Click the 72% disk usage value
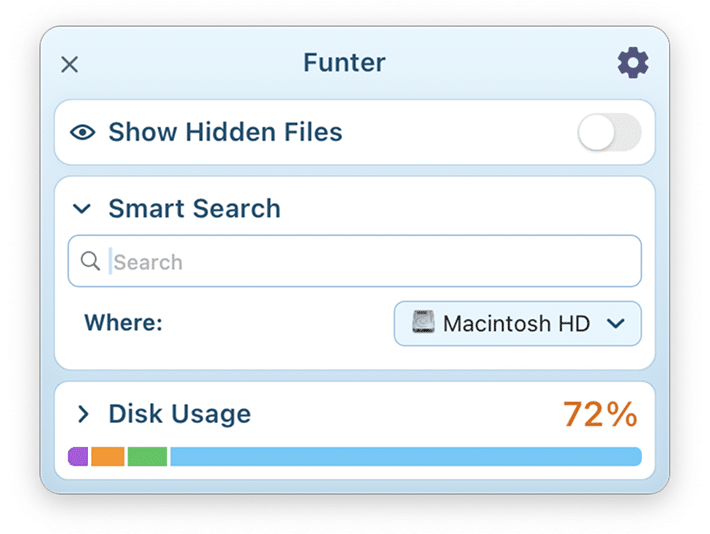 (x=600, y=414)
